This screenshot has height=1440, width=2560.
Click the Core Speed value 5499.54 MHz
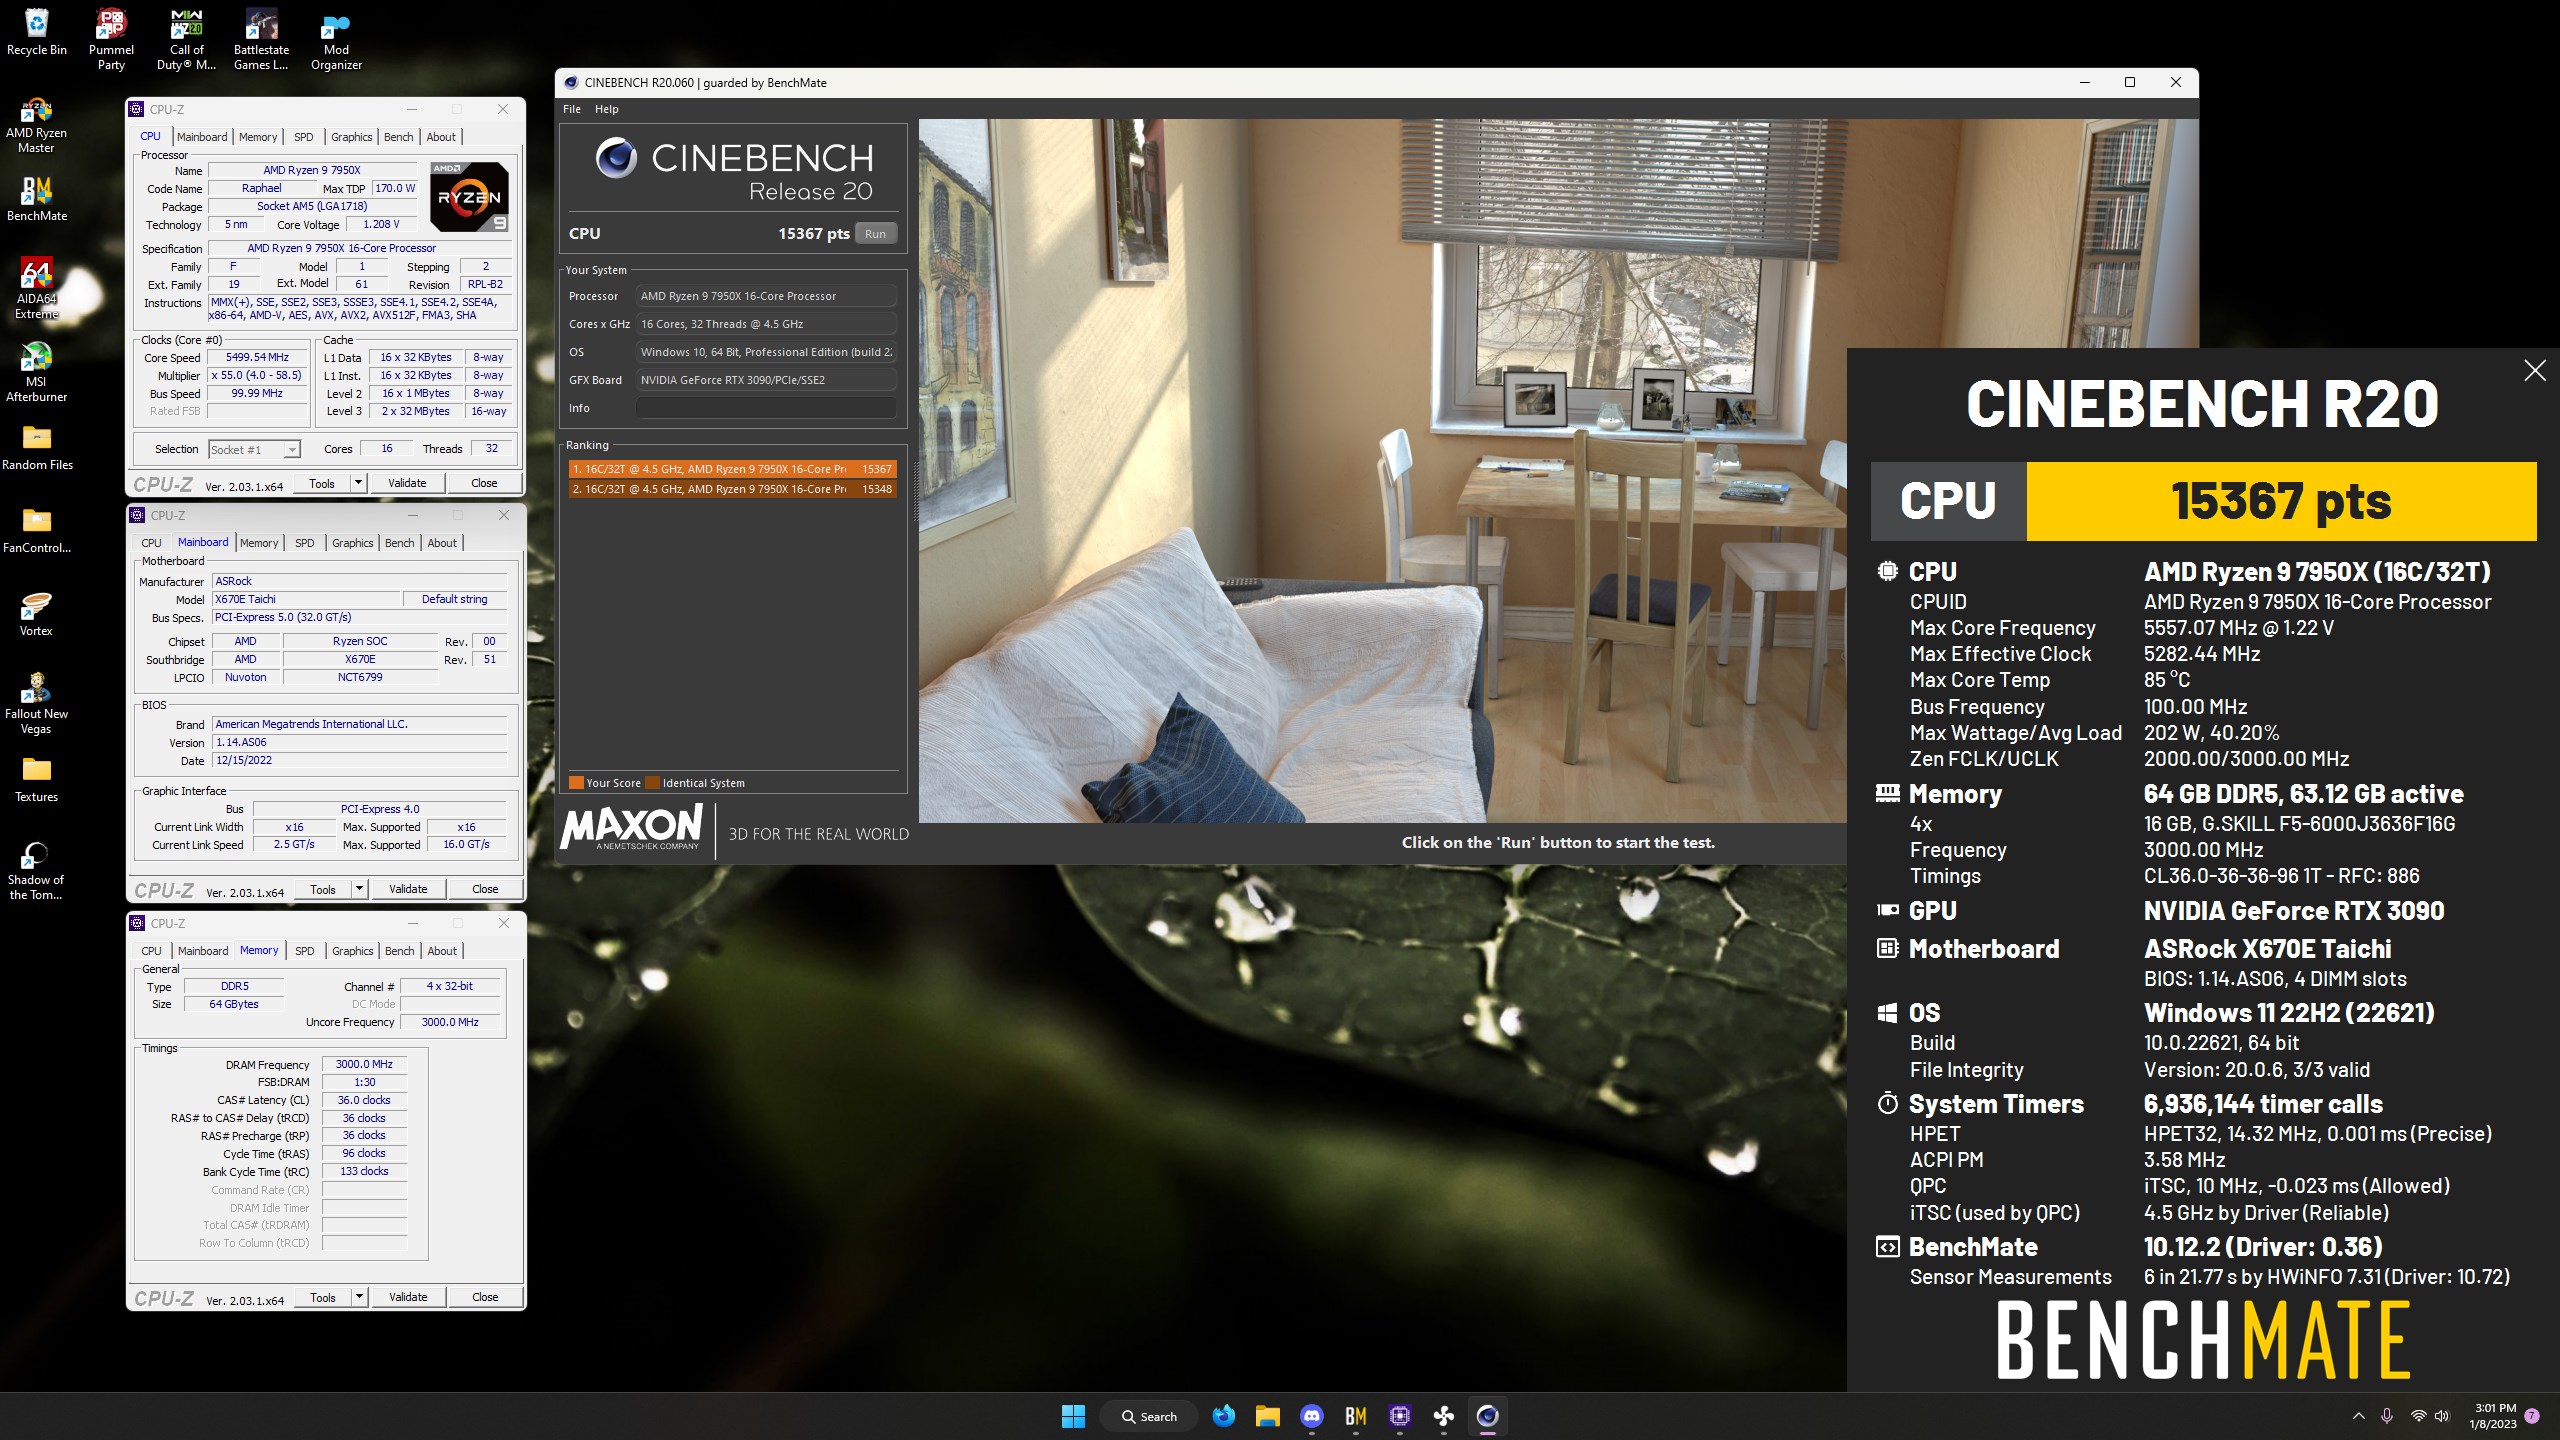coord(257,357)
